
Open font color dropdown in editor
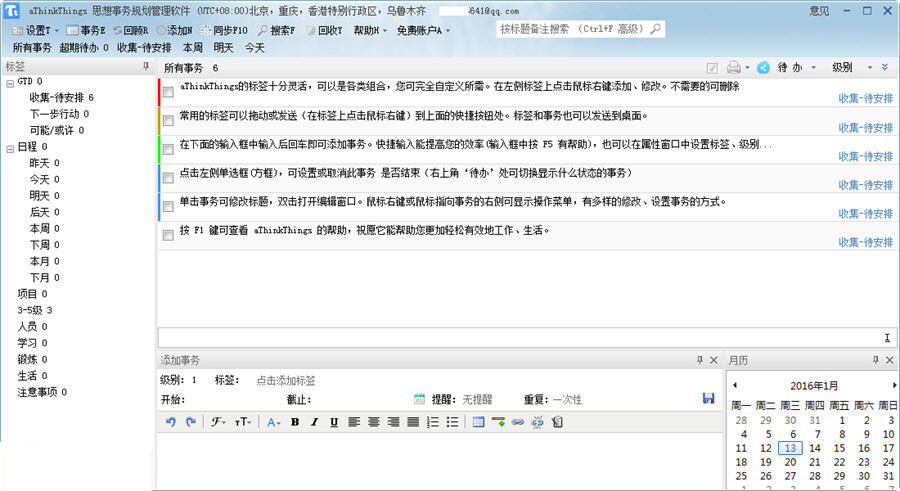(273, 422)
